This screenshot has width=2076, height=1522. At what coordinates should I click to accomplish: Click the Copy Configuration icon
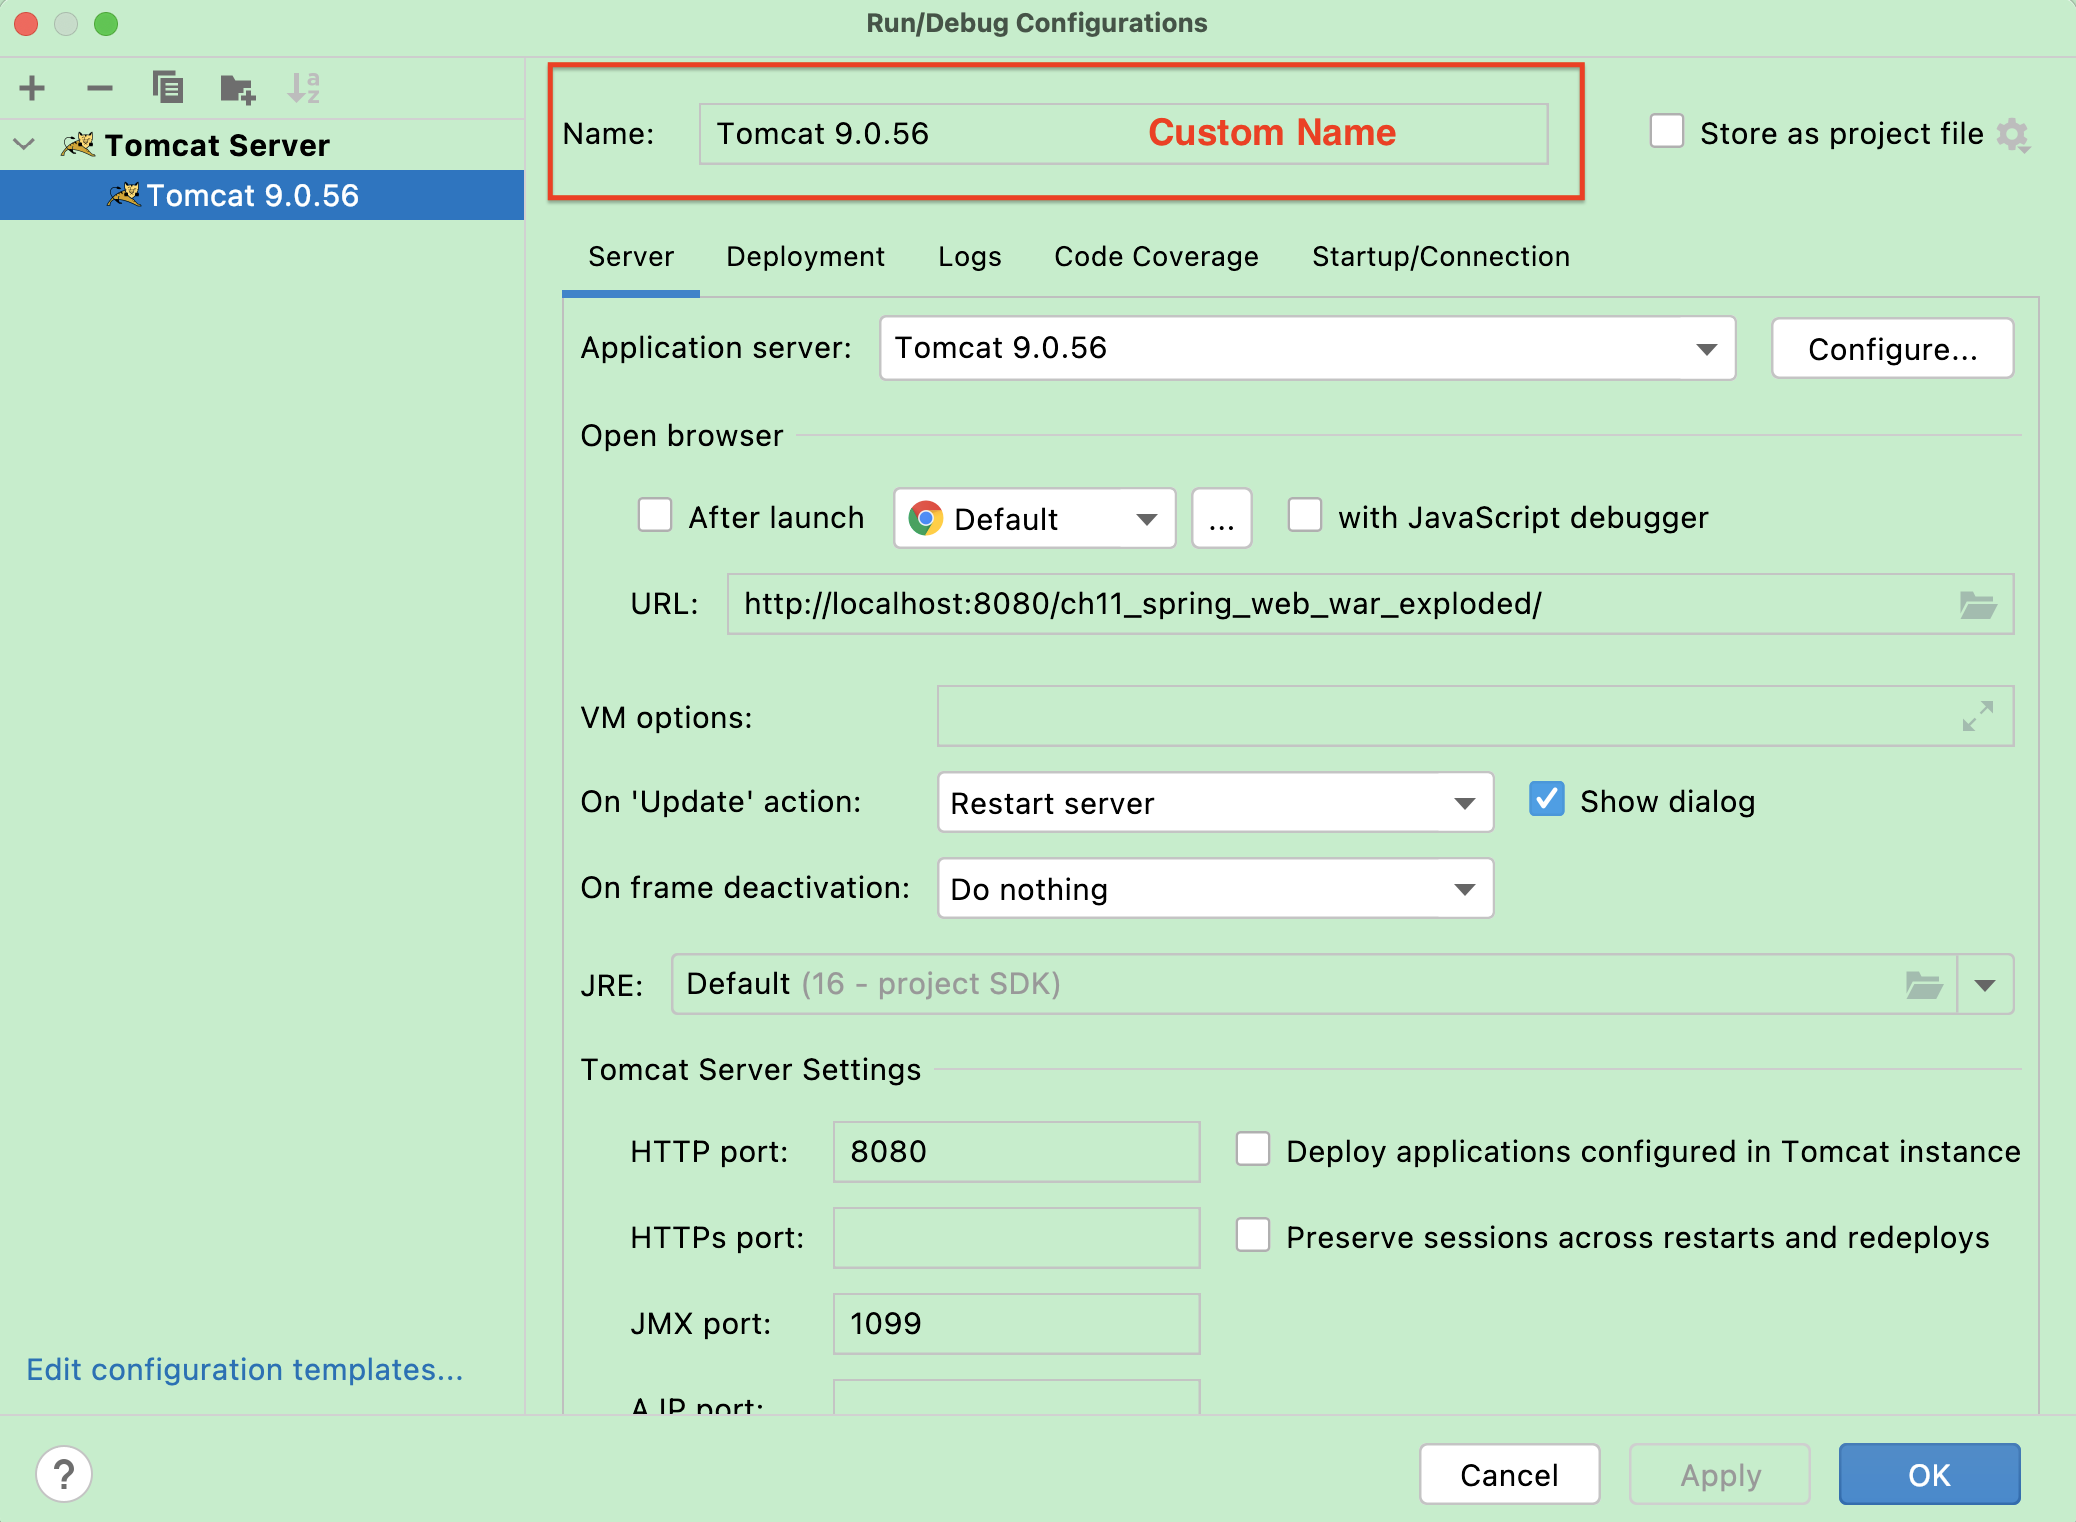167,88
